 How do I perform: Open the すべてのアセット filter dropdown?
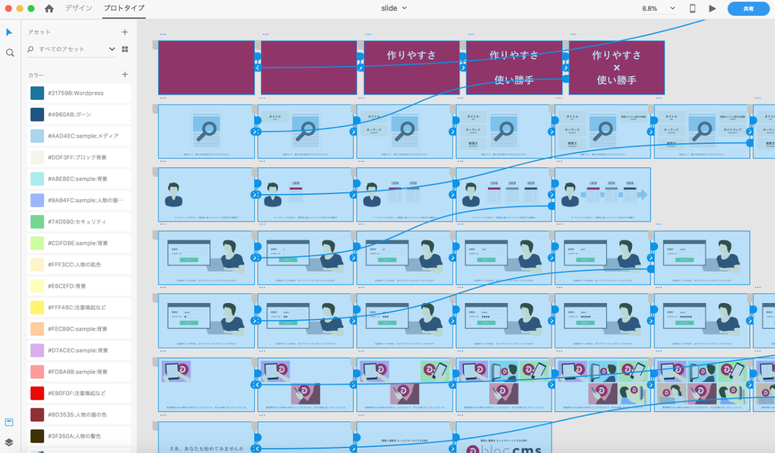111,49
